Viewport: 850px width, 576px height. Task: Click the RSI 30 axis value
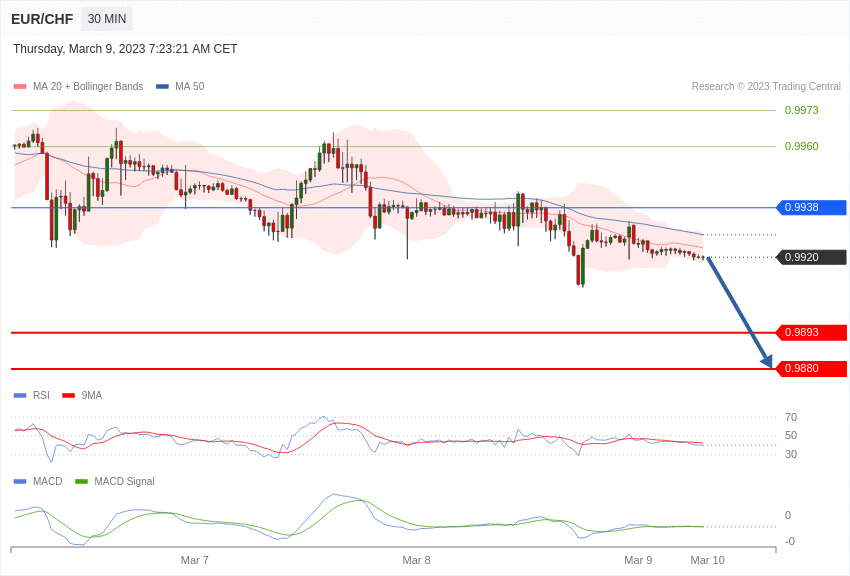pos(791,455)
